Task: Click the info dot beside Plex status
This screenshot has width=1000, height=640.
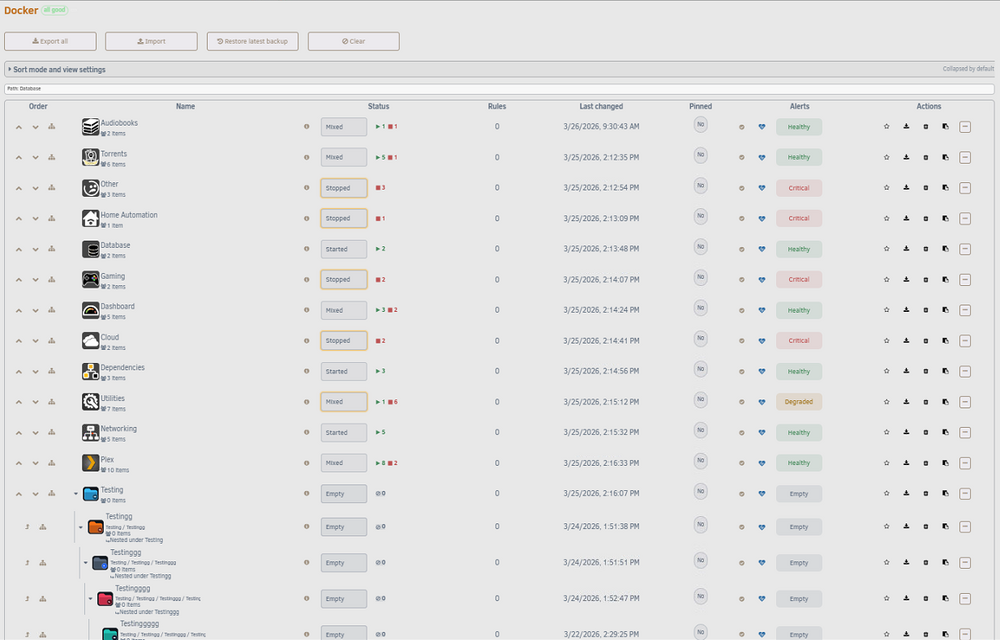Action: coord(307,463)
